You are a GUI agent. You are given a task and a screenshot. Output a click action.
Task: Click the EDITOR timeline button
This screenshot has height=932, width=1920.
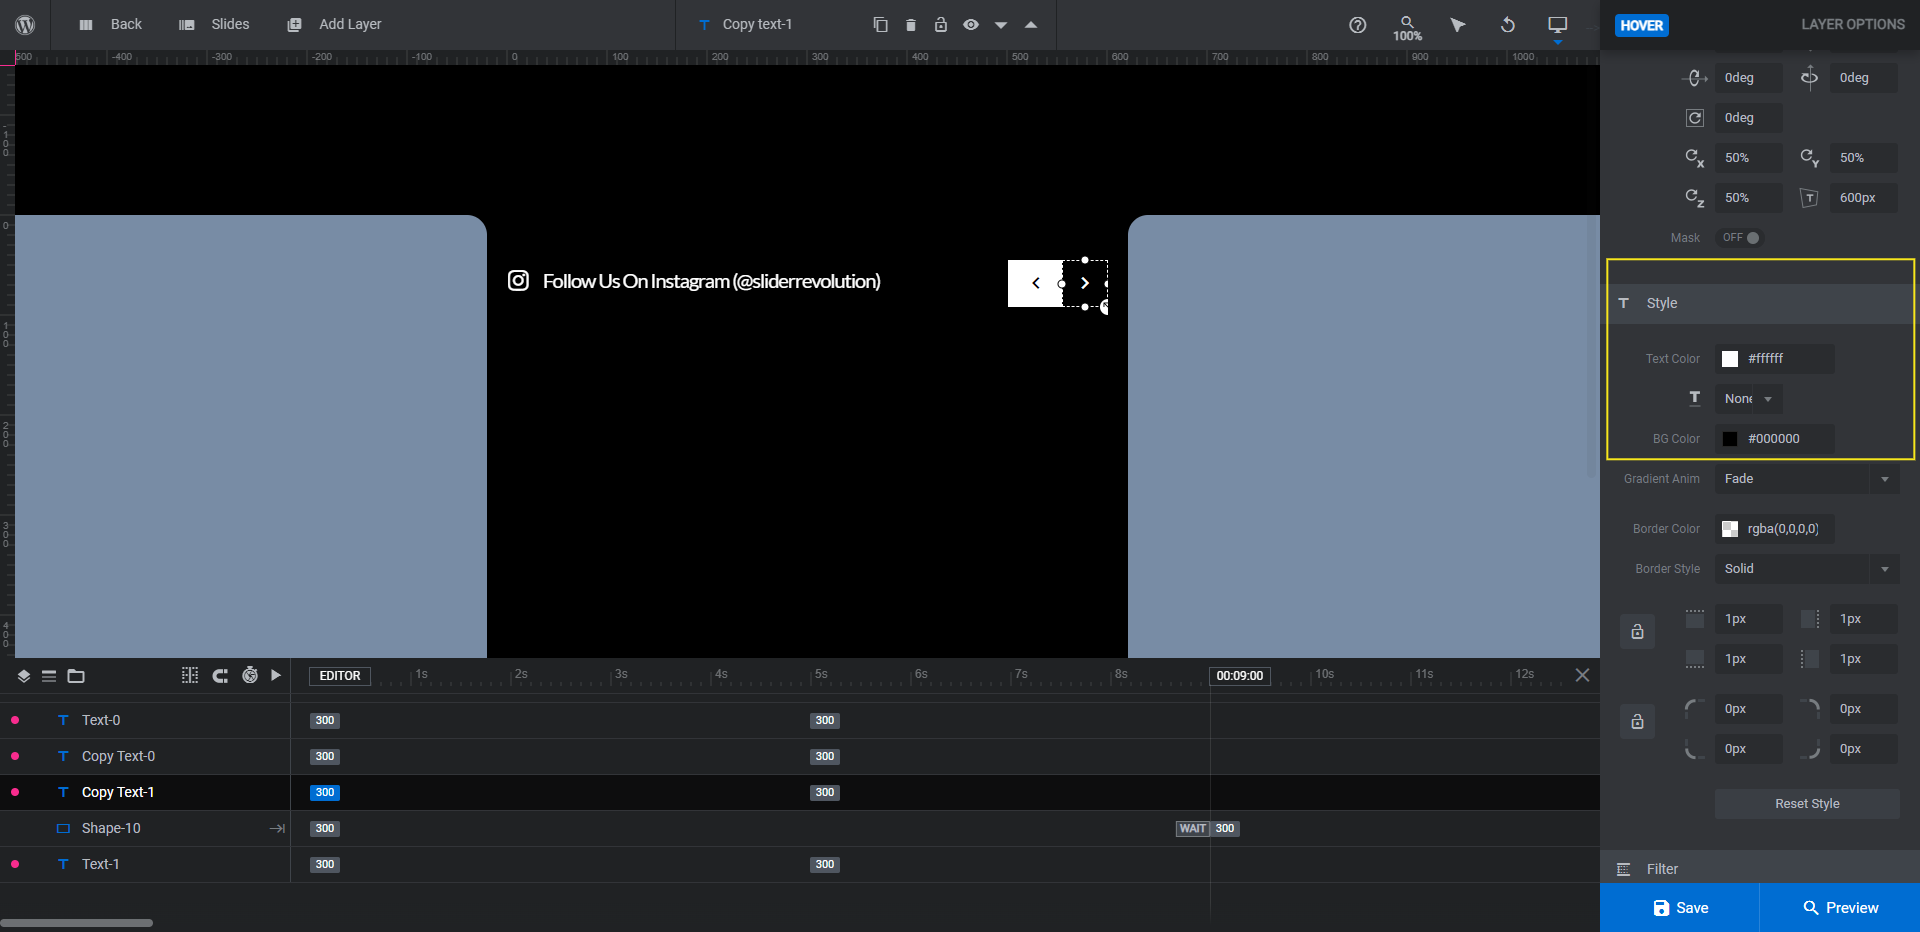coord(340,676)
